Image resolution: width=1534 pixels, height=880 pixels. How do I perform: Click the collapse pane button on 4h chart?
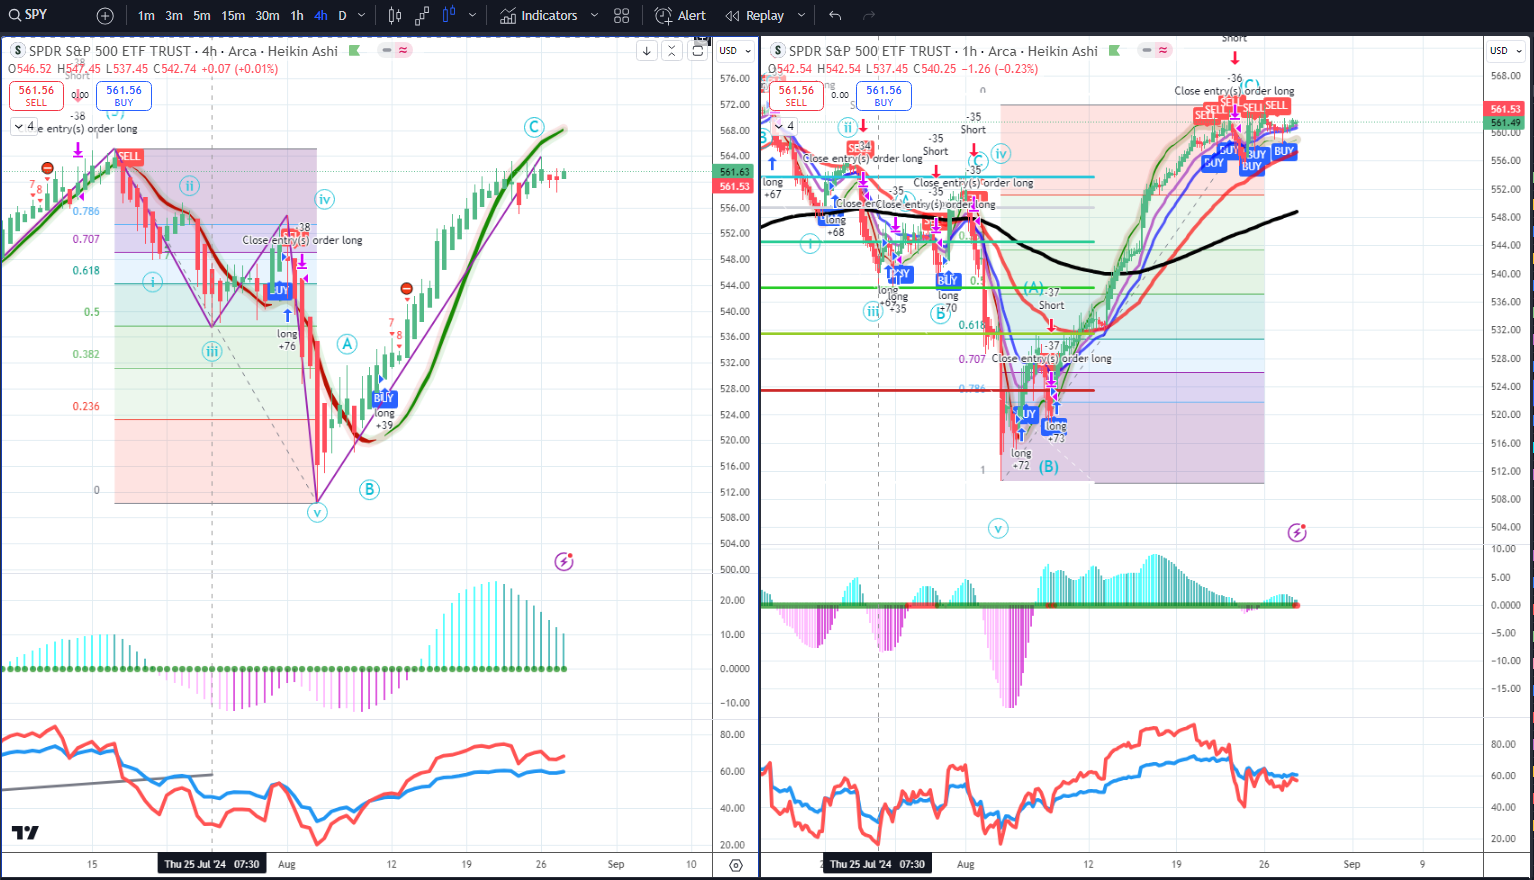672,51
